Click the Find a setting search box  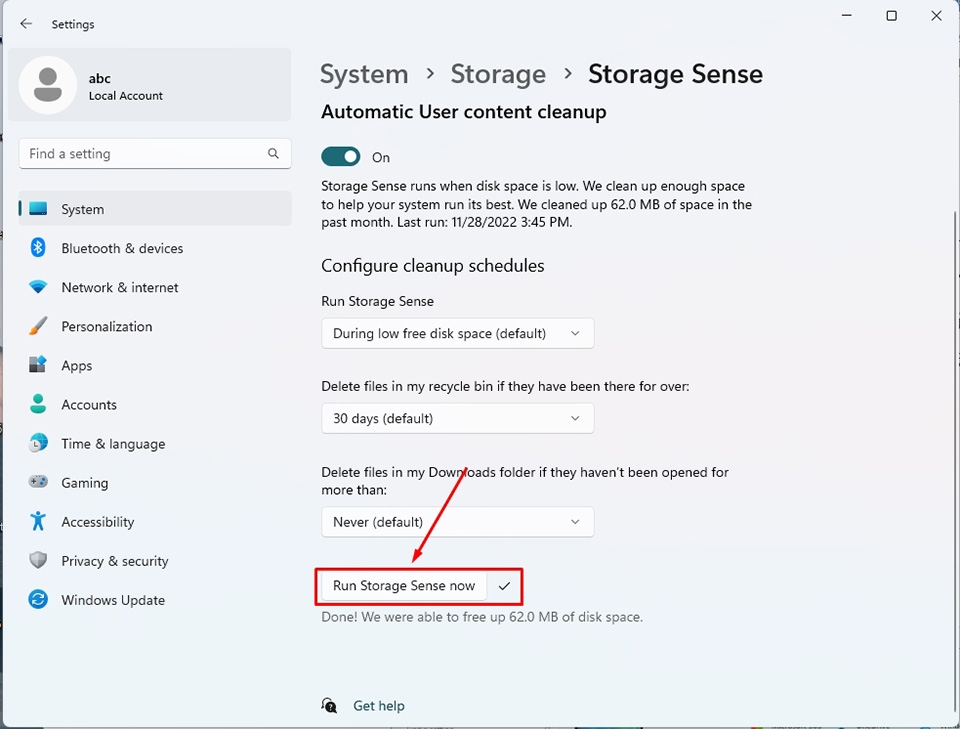point(155,154)
